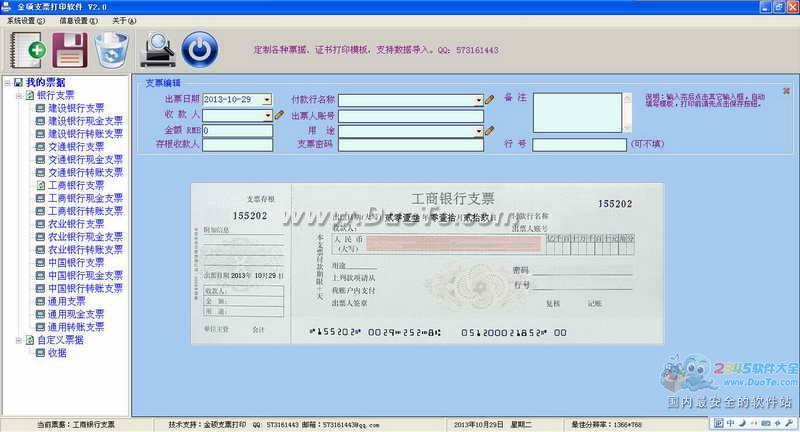
Task: Select 交通银行现金支票 in the tree
Action: pos(85,160)
